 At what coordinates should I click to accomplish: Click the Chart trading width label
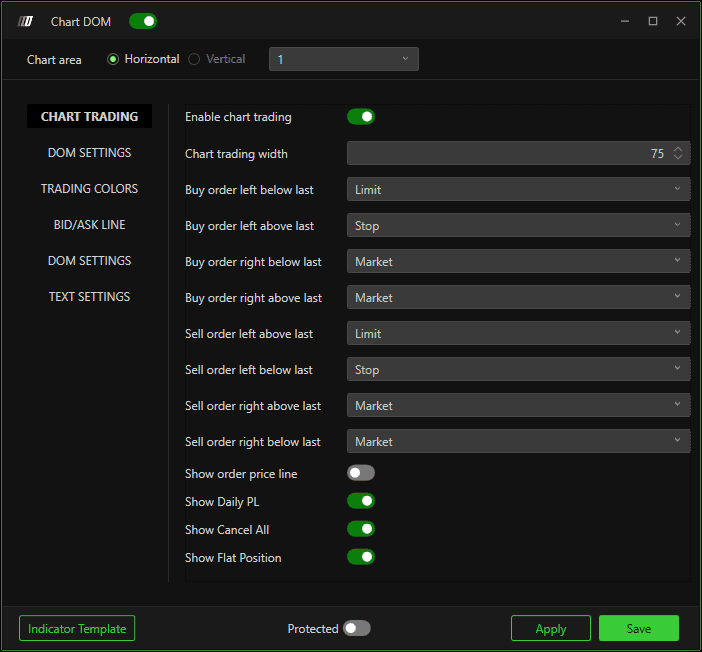coord(236,154)
